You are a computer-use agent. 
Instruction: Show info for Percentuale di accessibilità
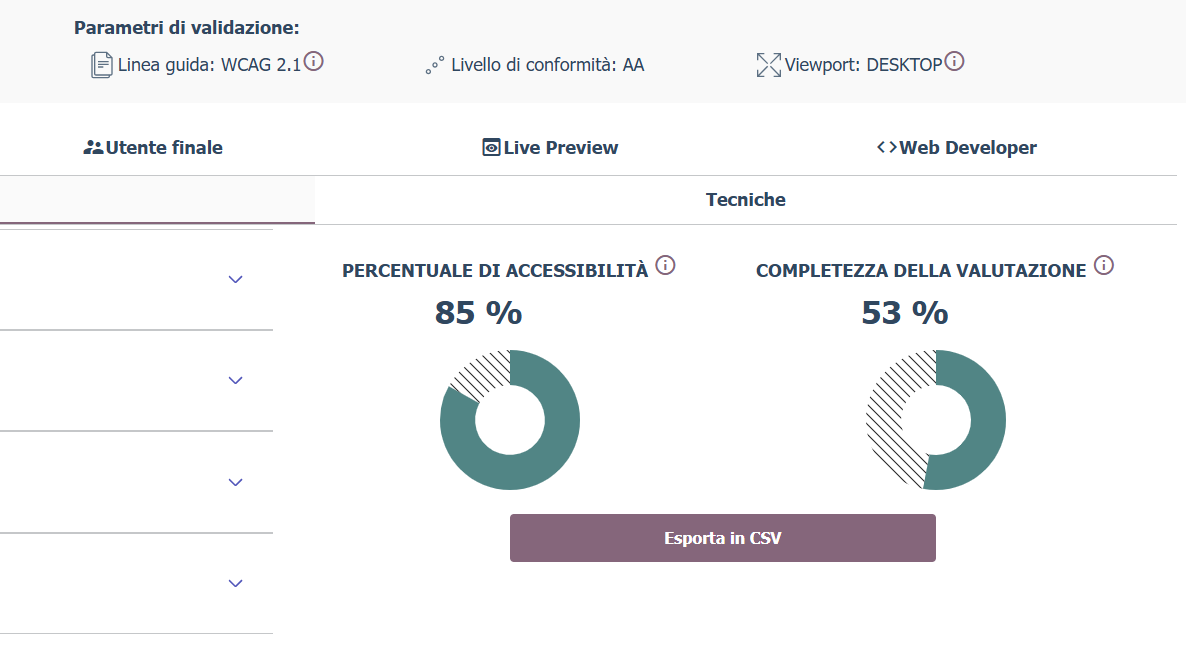tap(665, 266)
